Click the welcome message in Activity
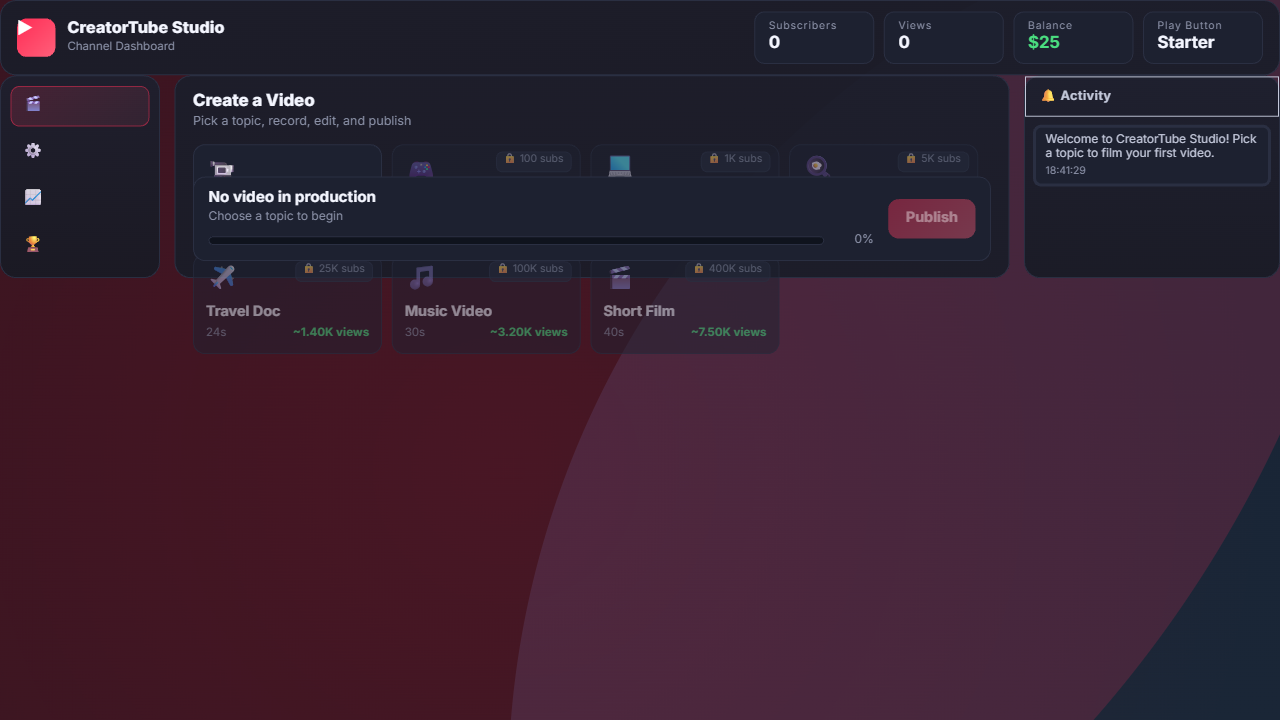The height and width of the screenshot is (720, 1280). [1151, 146]
